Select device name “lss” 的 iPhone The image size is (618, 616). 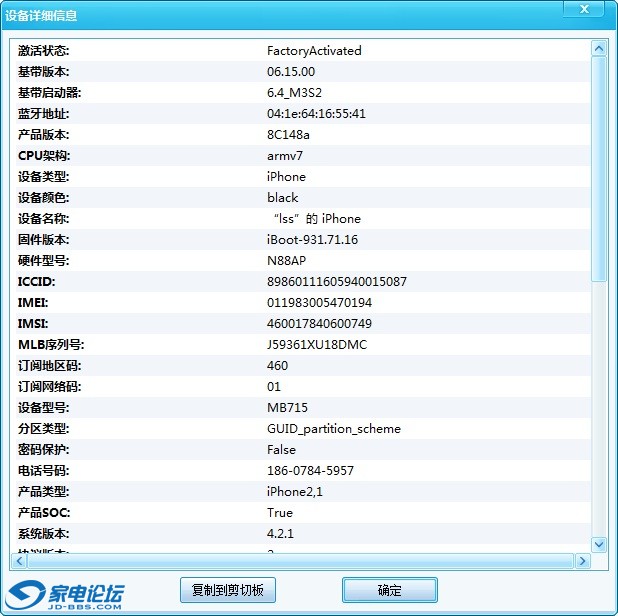click(x=317, y=219)
